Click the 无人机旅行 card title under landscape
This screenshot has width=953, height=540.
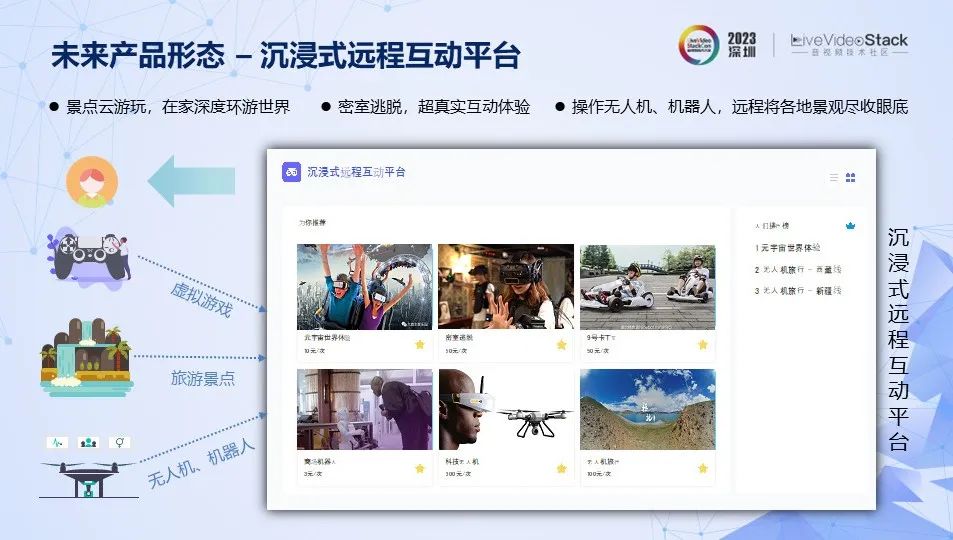pyautogui.click(x=604, y=462)
